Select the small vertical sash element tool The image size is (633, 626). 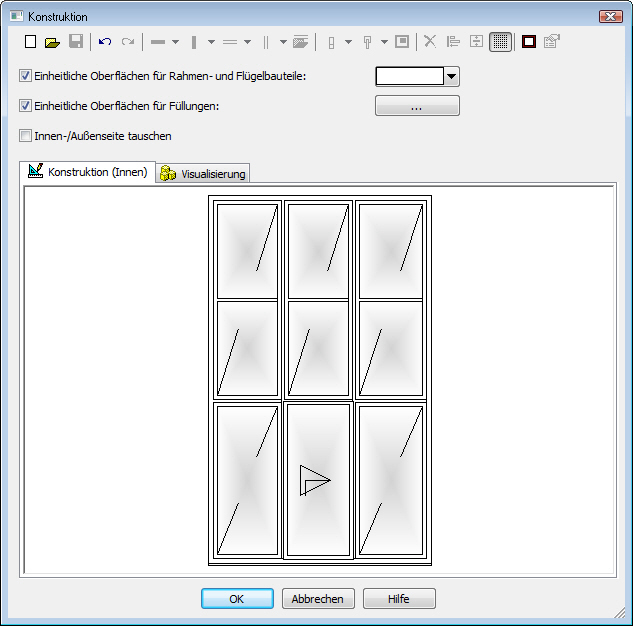pyautogui.click(x=331, y=42)
